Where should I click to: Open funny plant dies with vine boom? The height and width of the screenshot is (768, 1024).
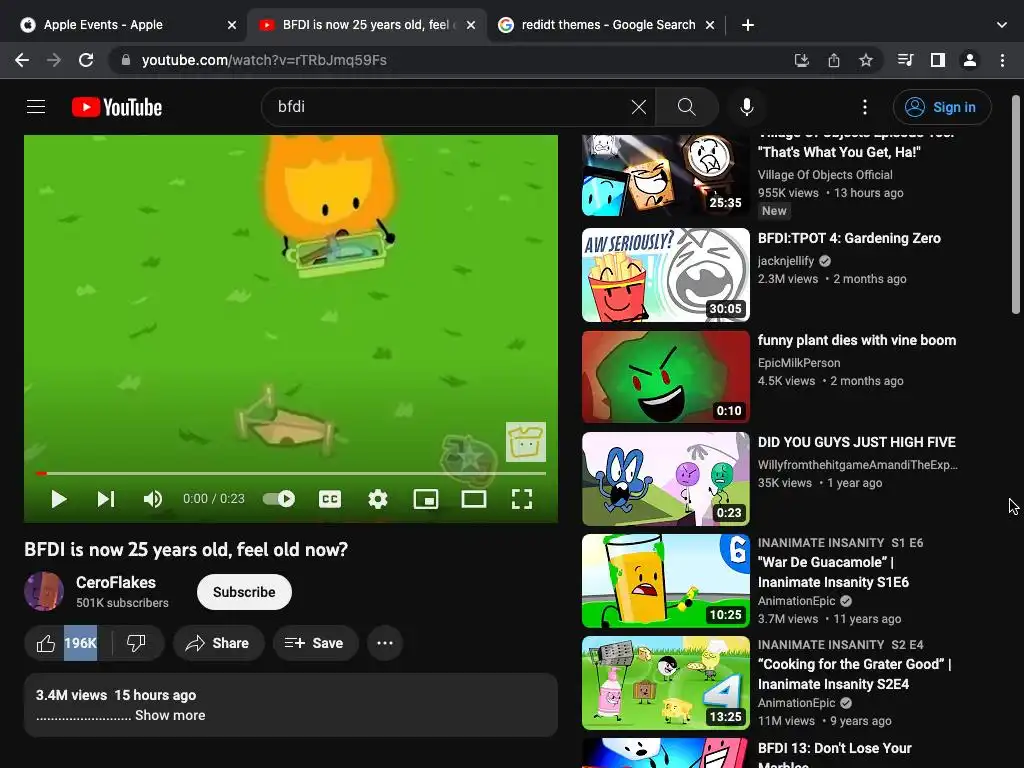pos(856,340)
